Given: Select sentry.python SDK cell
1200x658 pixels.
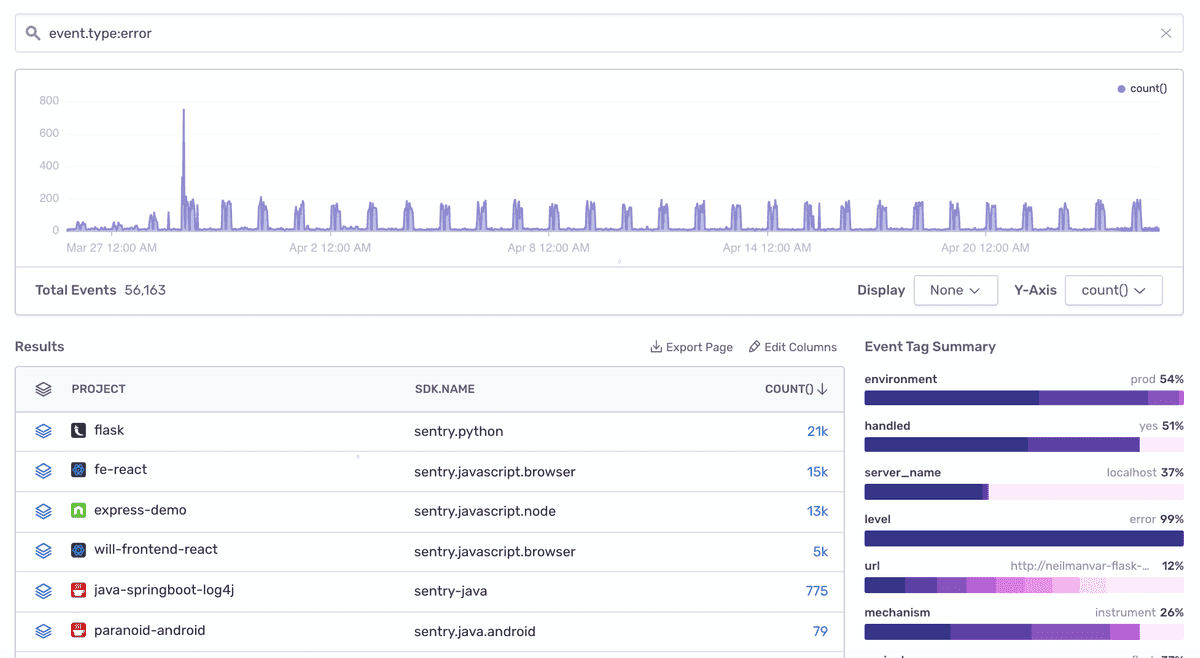Looking at the screenshot, I should coord(459,431).
